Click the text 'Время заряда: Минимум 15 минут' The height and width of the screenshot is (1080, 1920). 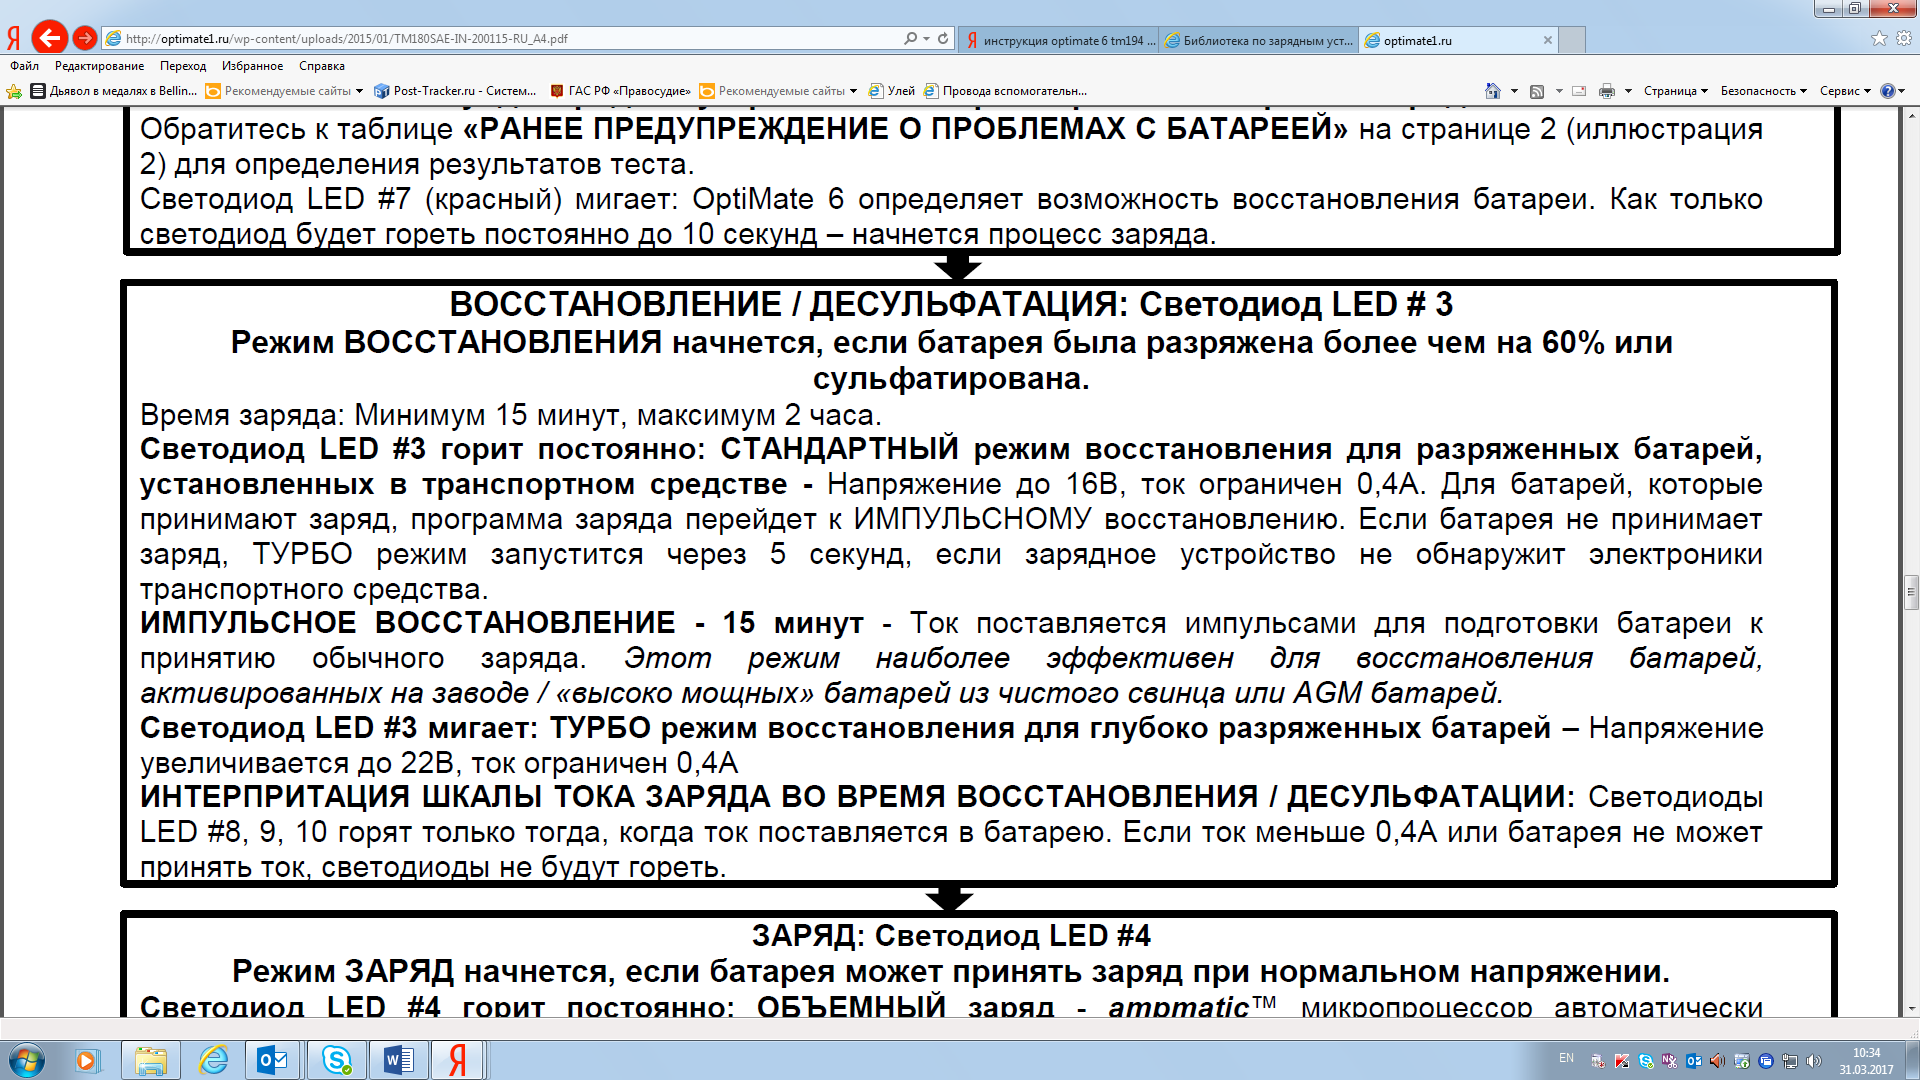pyautogui.click(x=384, y=415)
